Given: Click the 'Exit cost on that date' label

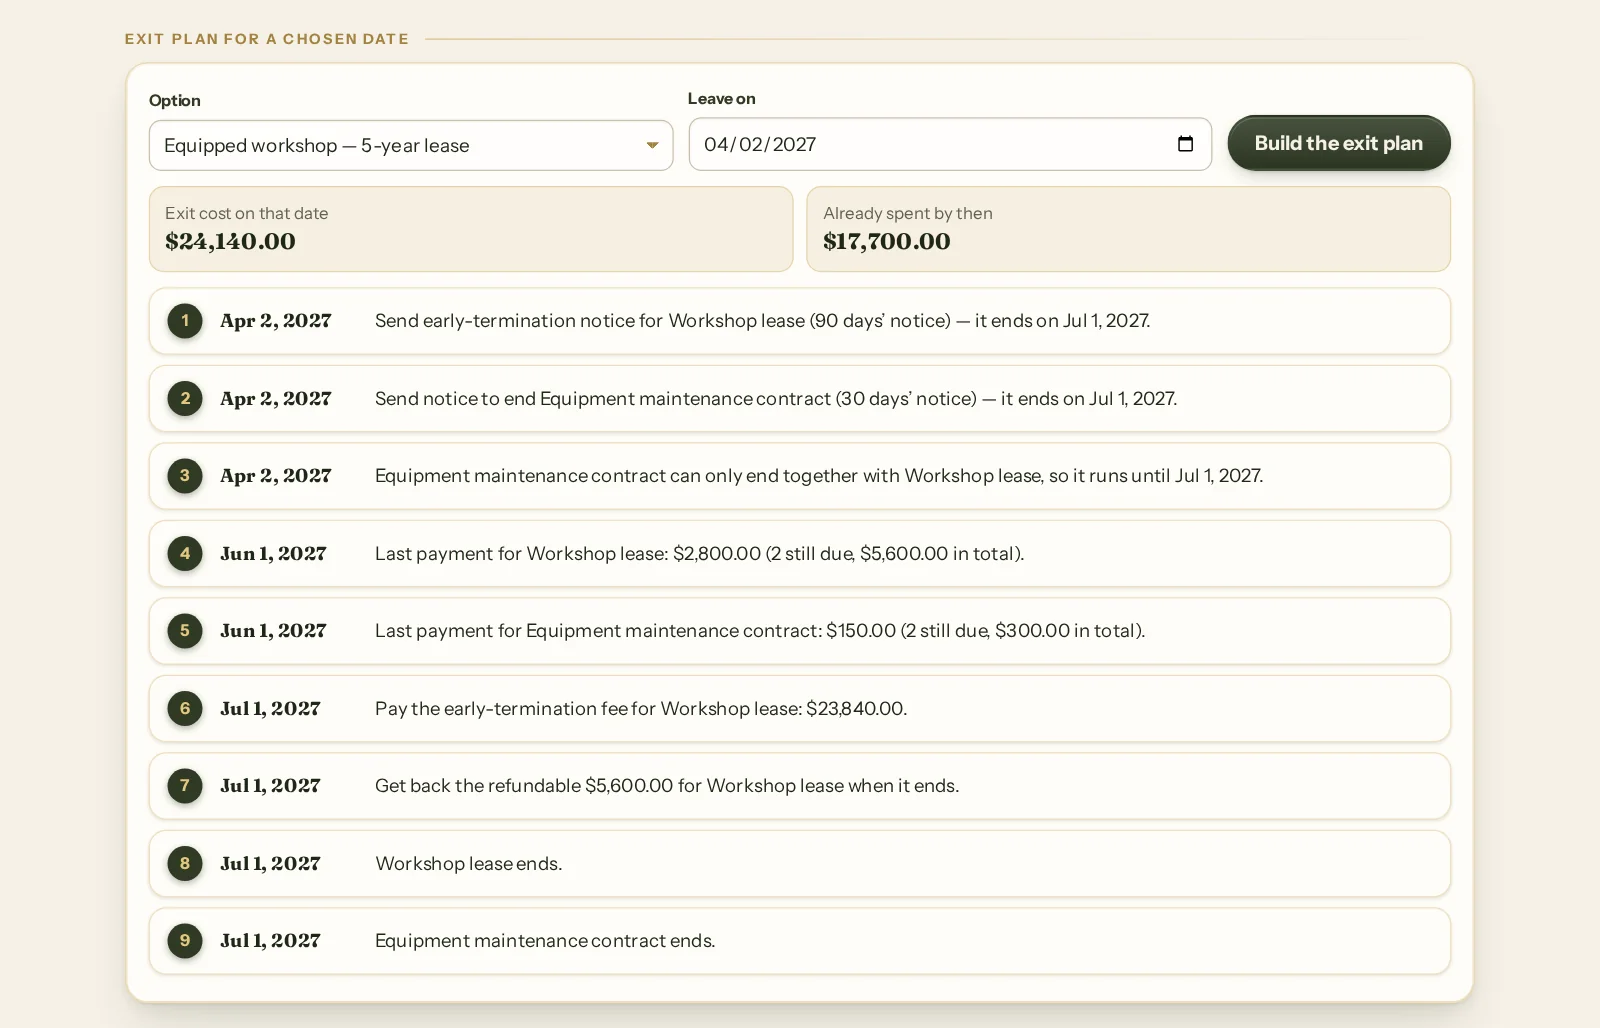Looking at the screenshot, I should coord(246,213).
